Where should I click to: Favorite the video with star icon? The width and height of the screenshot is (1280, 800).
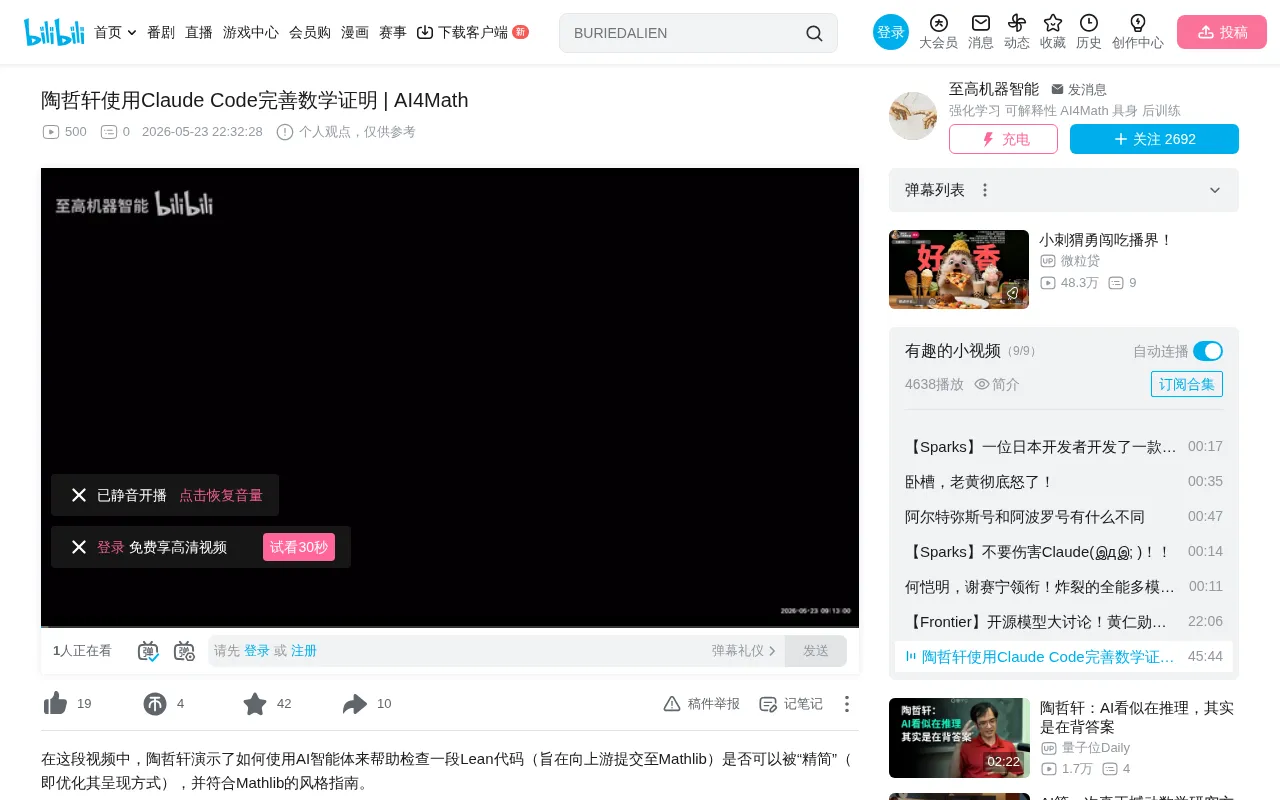click(255, 704)
